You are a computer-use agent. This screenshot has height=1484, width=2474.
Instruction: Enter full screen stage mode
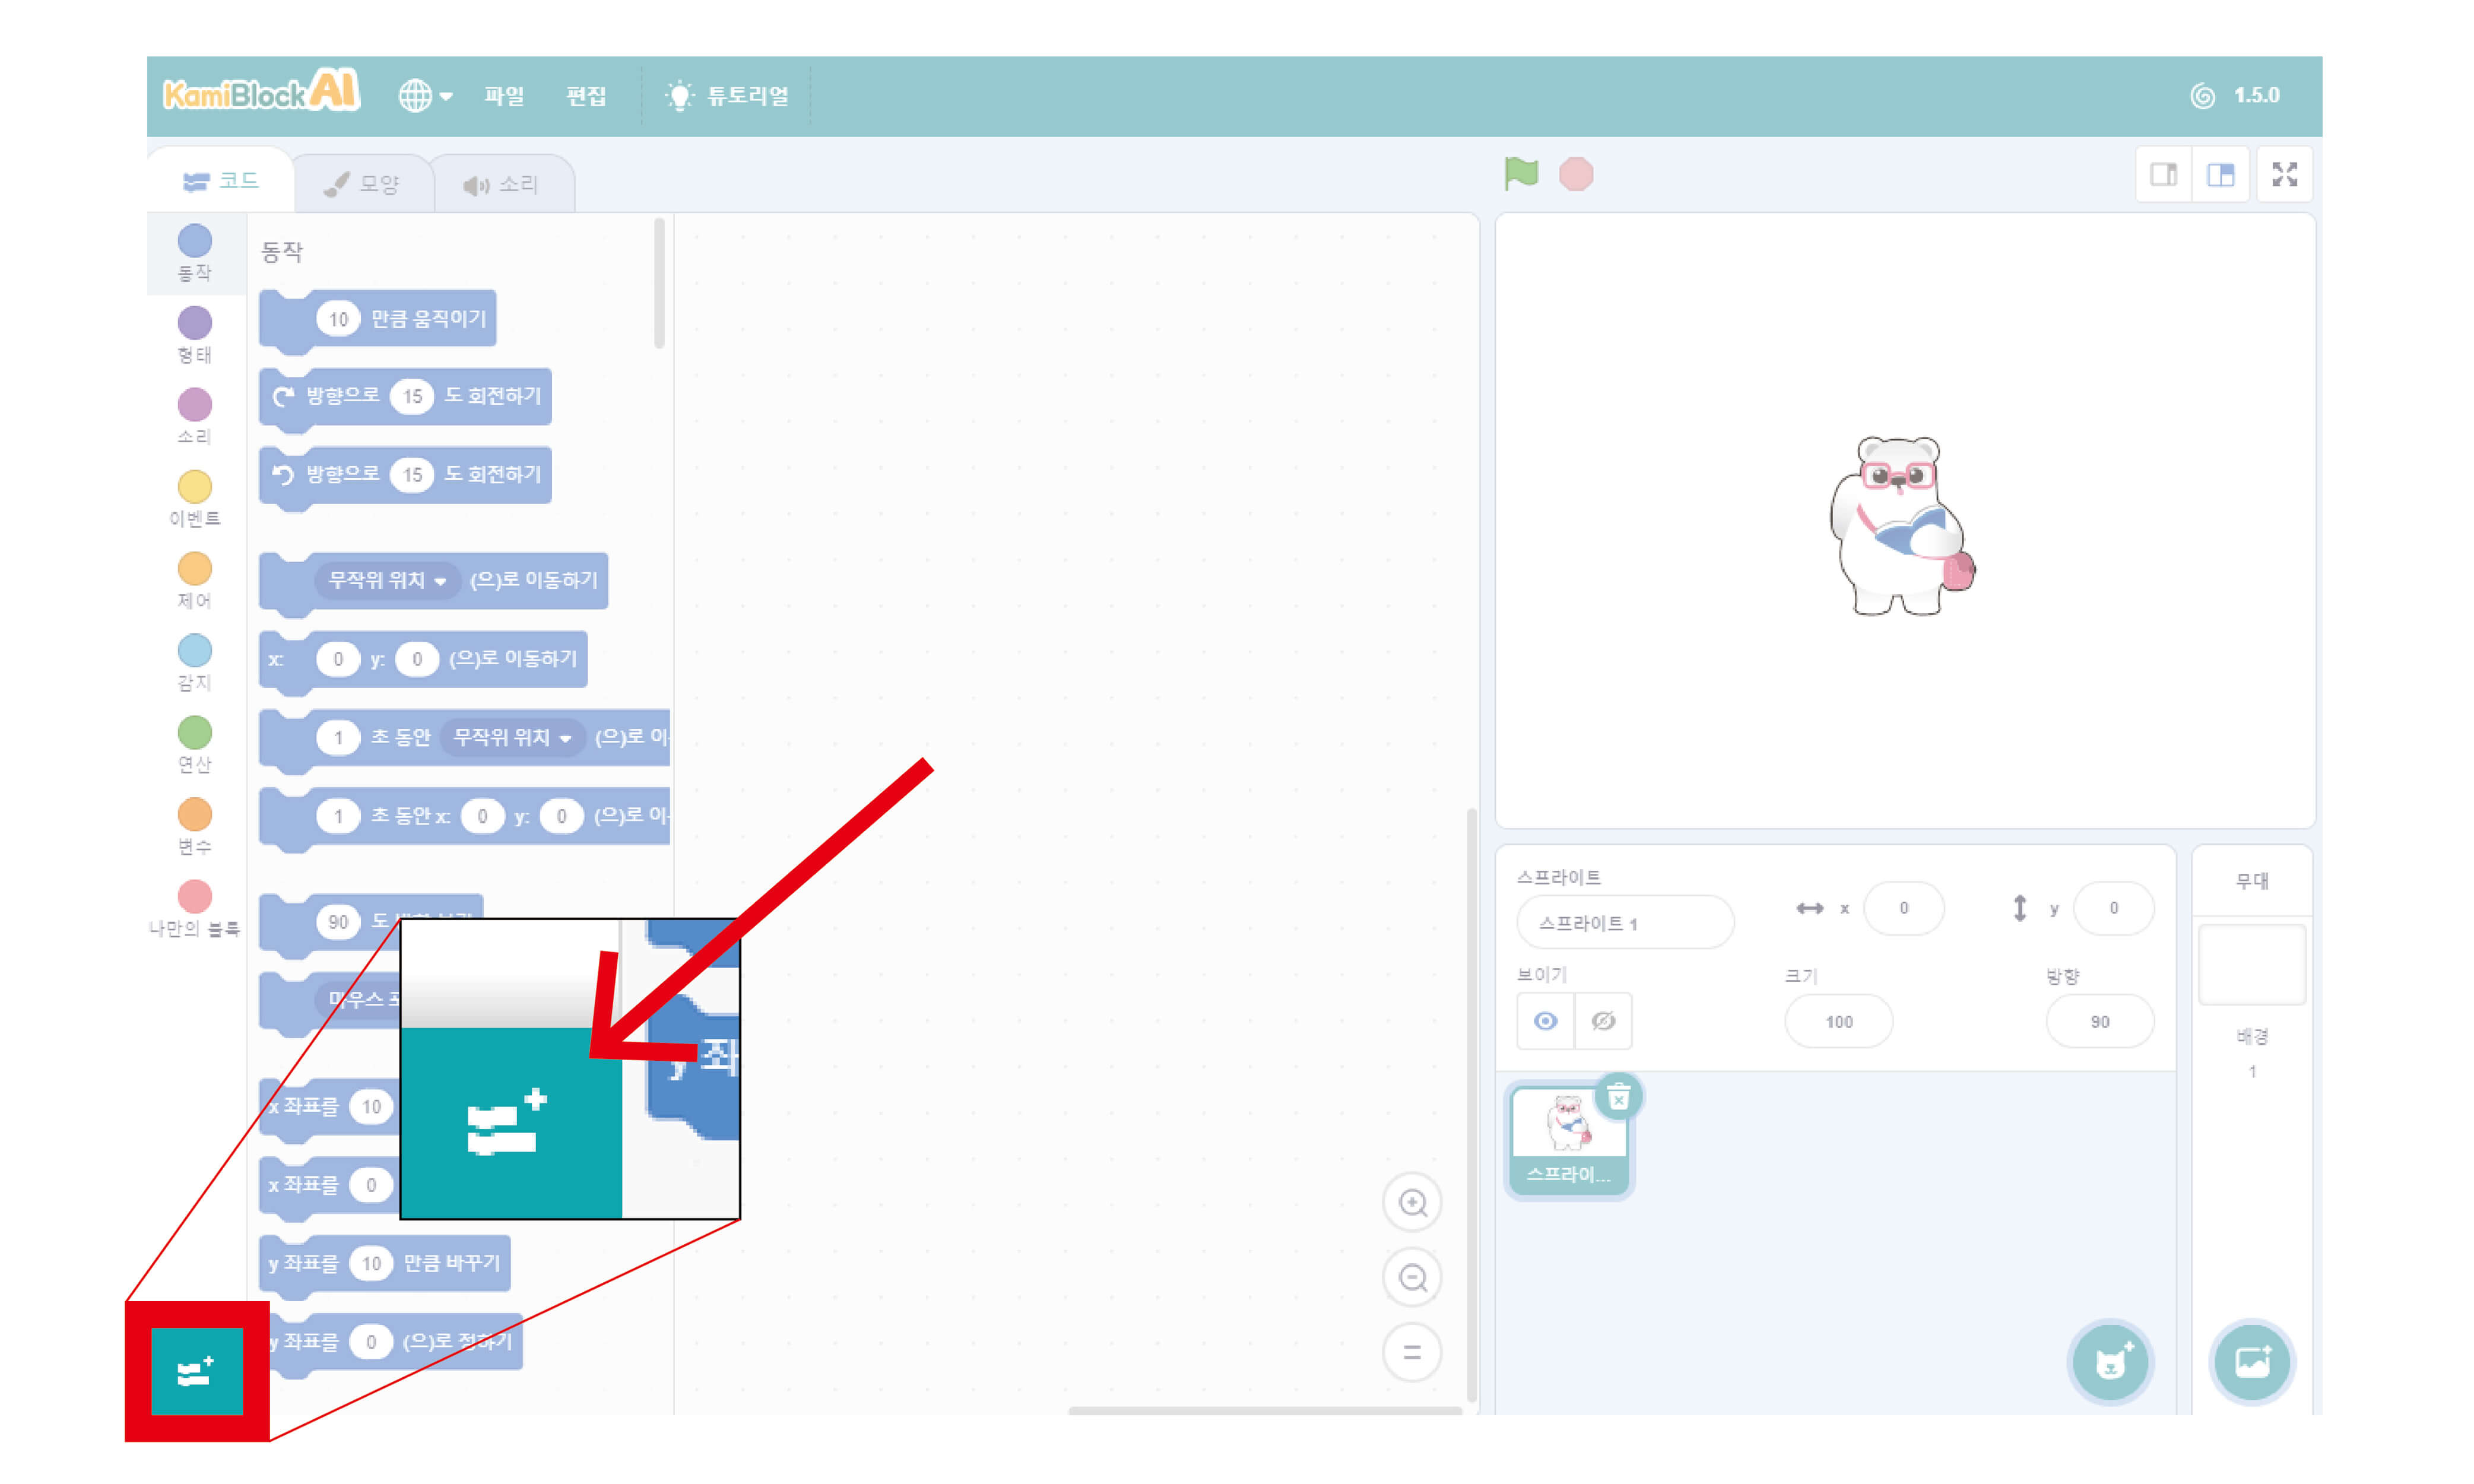coord(2284,175)
